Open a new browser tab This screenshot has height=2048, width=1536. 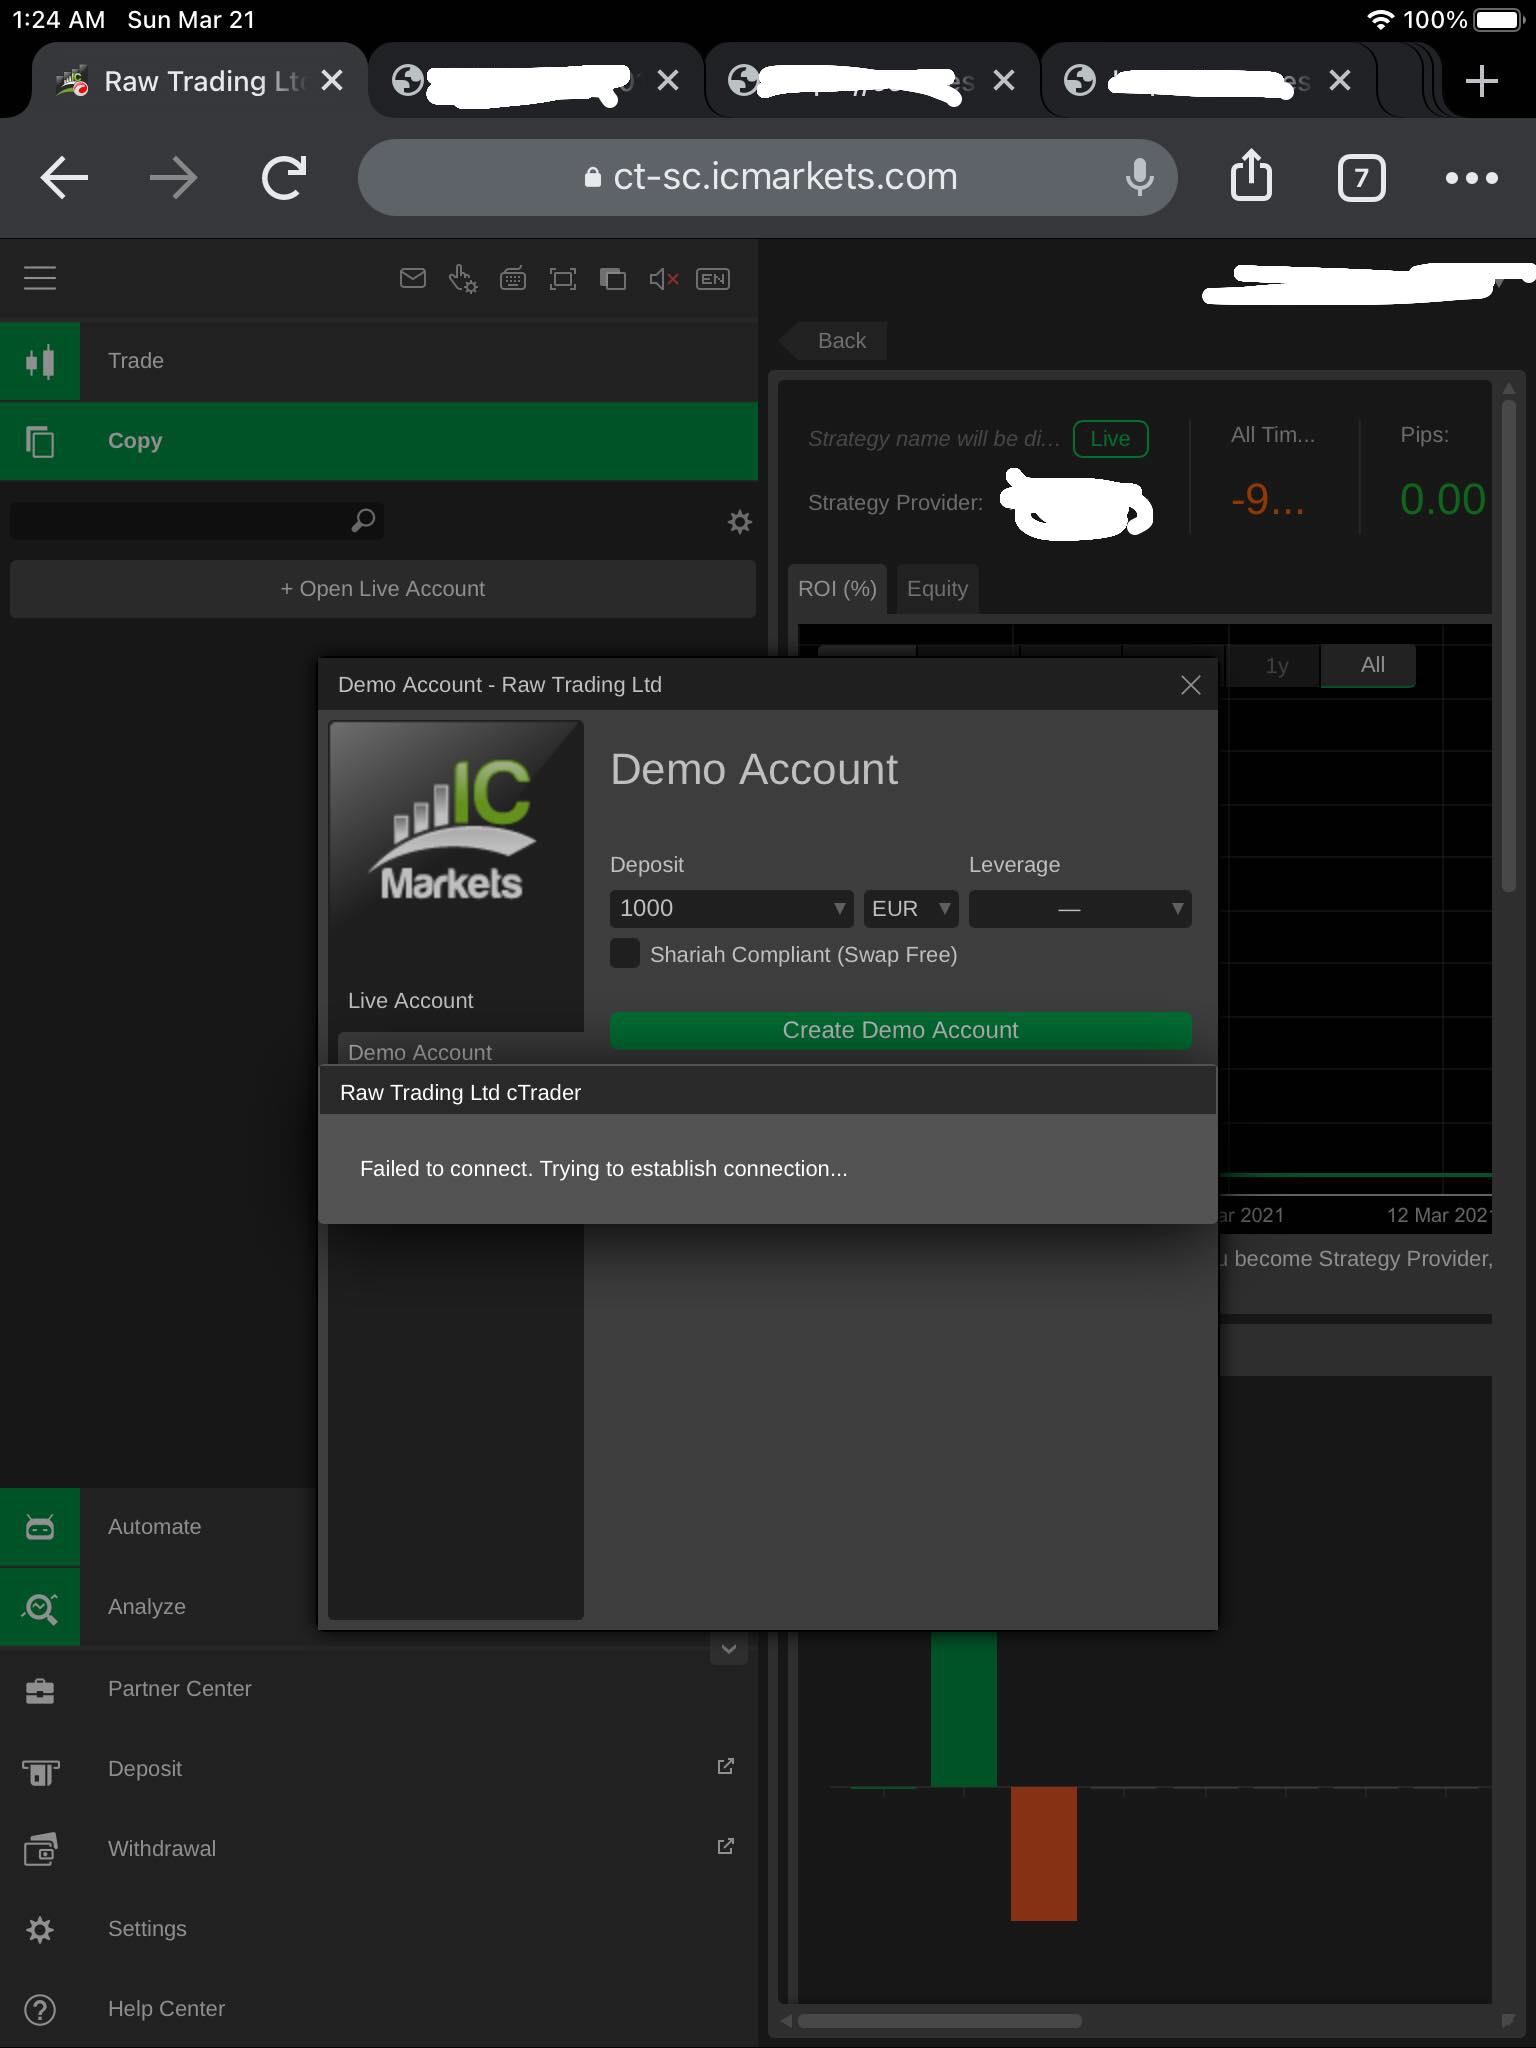coord(1481,80)
